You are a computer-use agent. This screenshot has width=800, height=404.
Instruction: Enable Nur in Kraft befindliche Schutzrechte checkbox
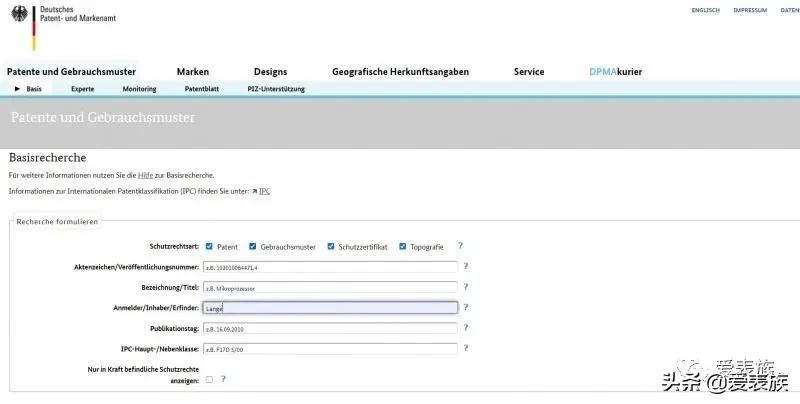click(x=209, y=380)
